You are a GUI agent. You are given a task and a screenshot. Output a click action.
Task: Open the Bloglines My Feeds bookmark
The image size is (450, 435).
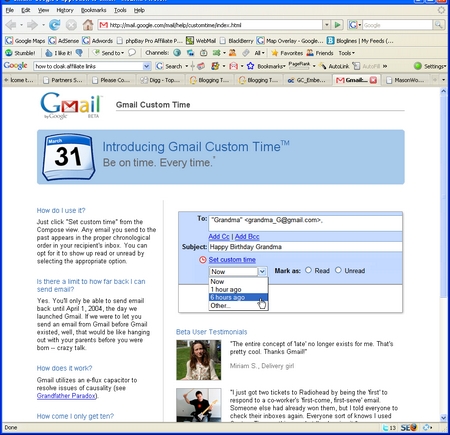pos(360,41)
